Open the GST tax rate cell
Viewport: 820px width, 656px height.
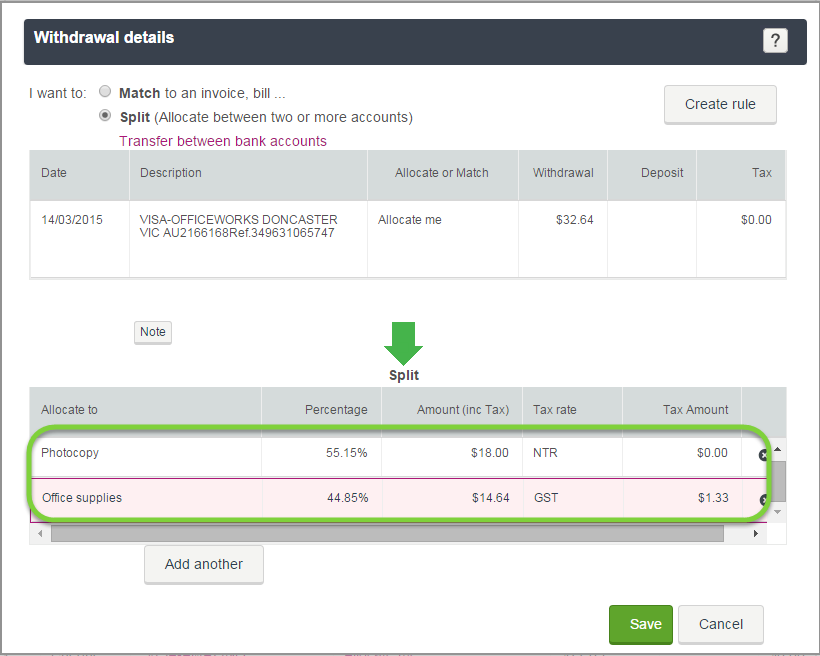pos(573,498)
